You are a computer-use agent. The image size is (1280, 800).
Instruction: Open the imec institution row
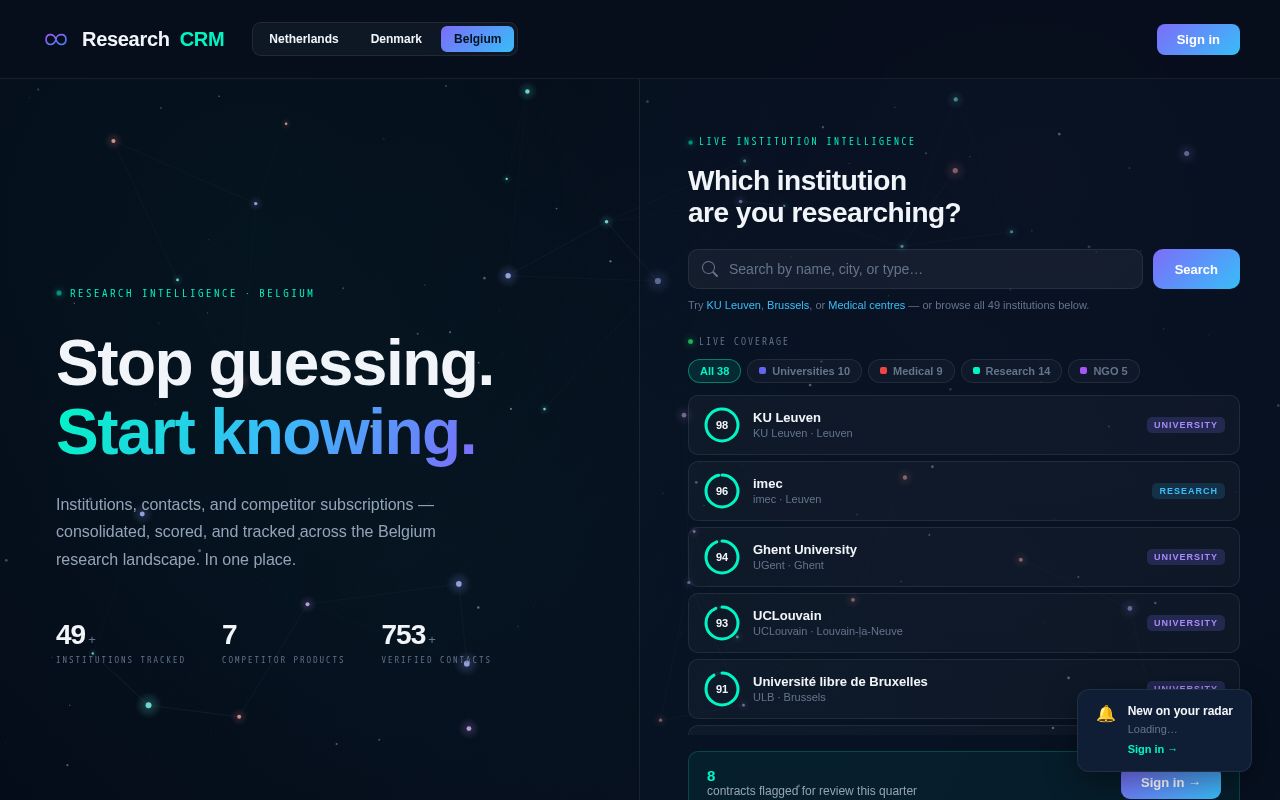(964, 491)
